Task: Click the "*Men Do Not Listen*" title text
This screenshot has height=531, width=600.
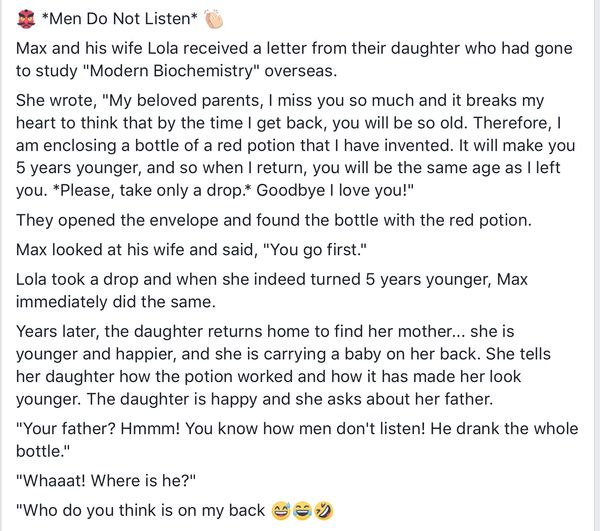Action: click(121, 19)
